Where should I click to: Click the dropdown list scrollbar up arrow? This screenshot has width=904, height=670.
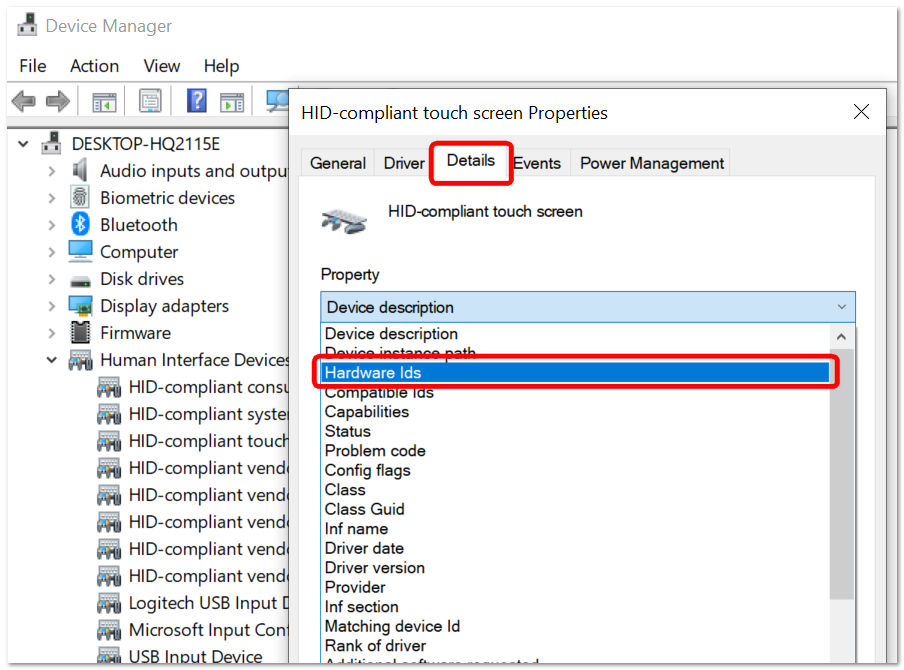(x=841, y=337)
